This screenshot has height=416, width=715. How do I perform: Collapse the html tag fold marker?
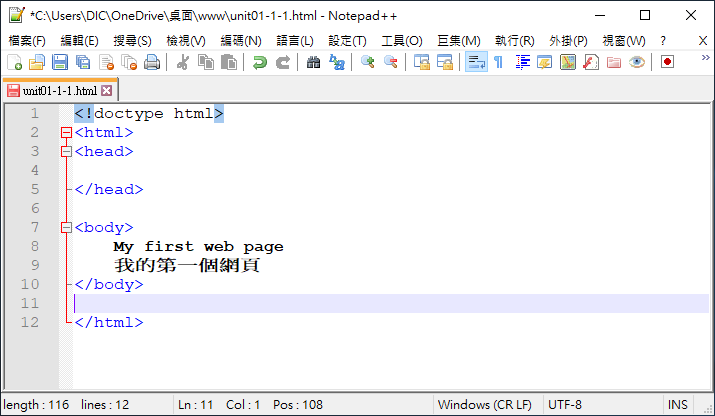tap(67, 132)
